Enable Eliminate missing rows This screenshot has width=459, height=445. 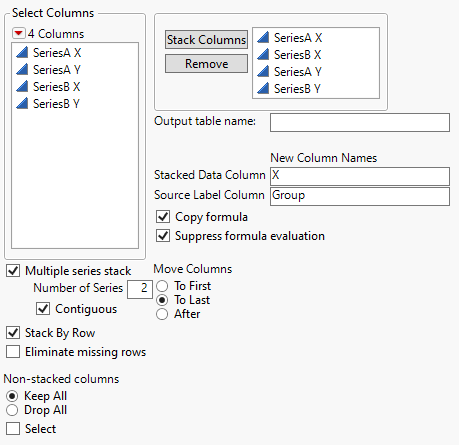click(x=13, y=352)
